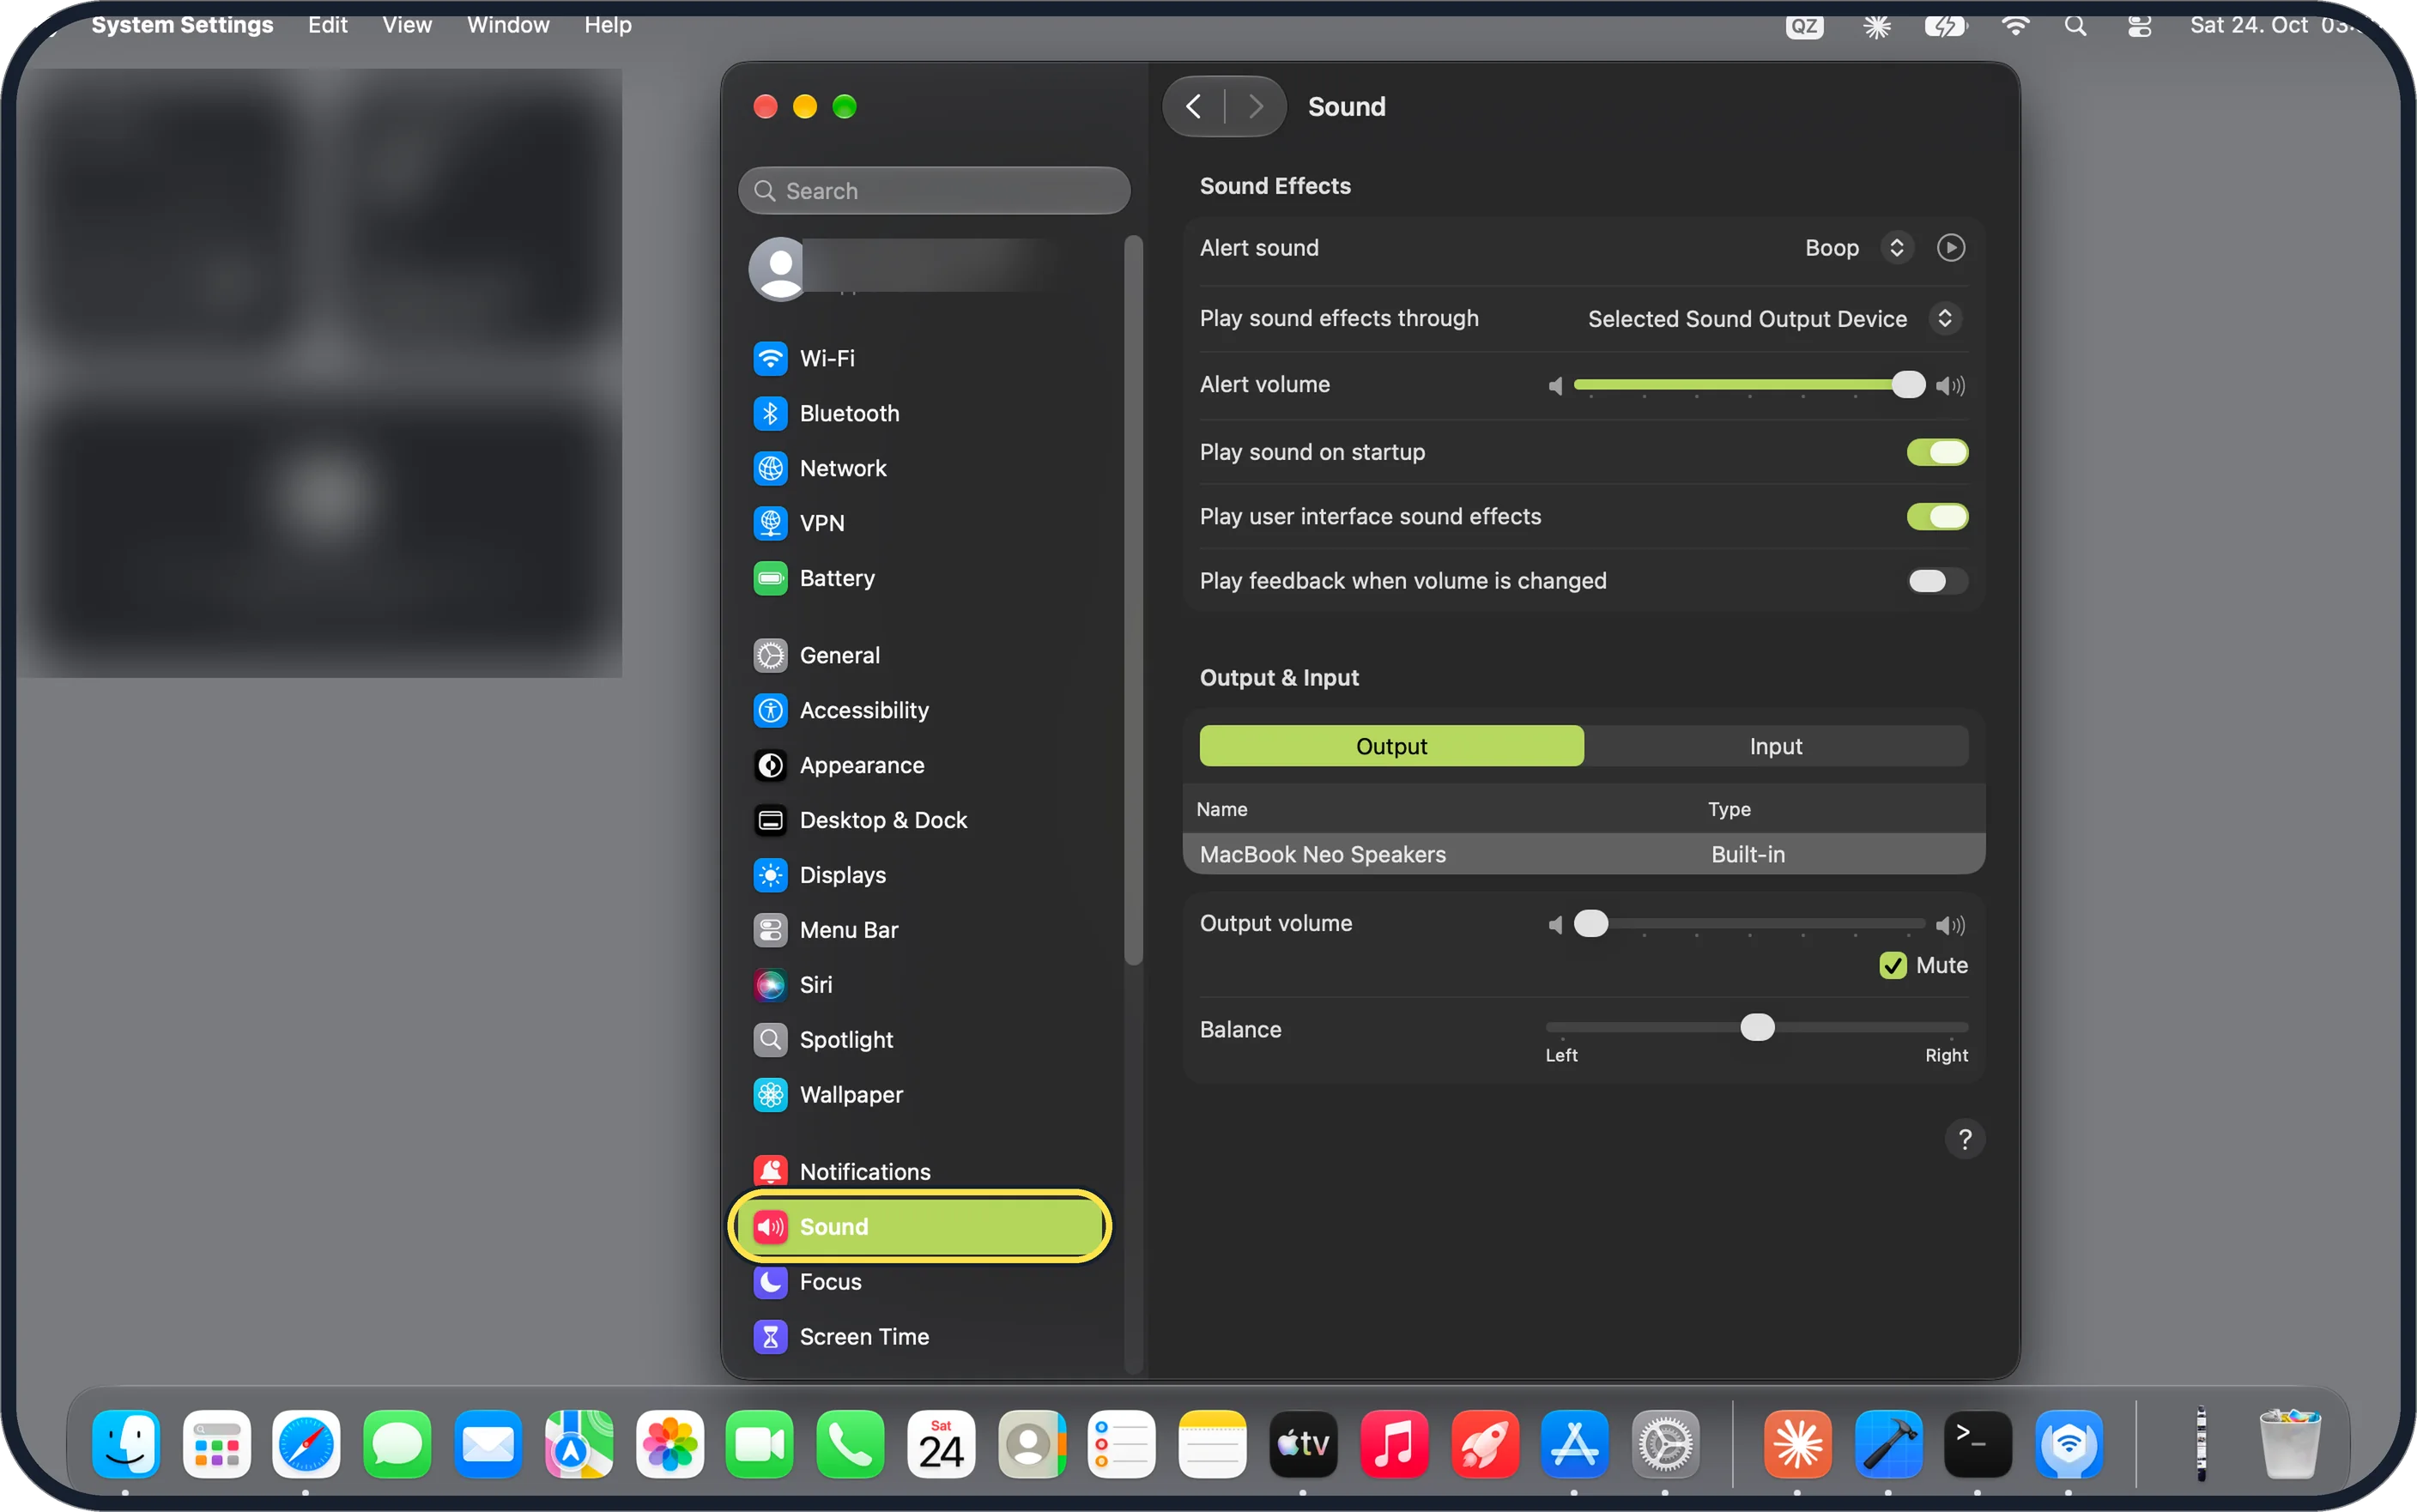Select Accessibility in the sidebar
Image resolution: width=2417 pixels, height=1512 pixels.
920,710
